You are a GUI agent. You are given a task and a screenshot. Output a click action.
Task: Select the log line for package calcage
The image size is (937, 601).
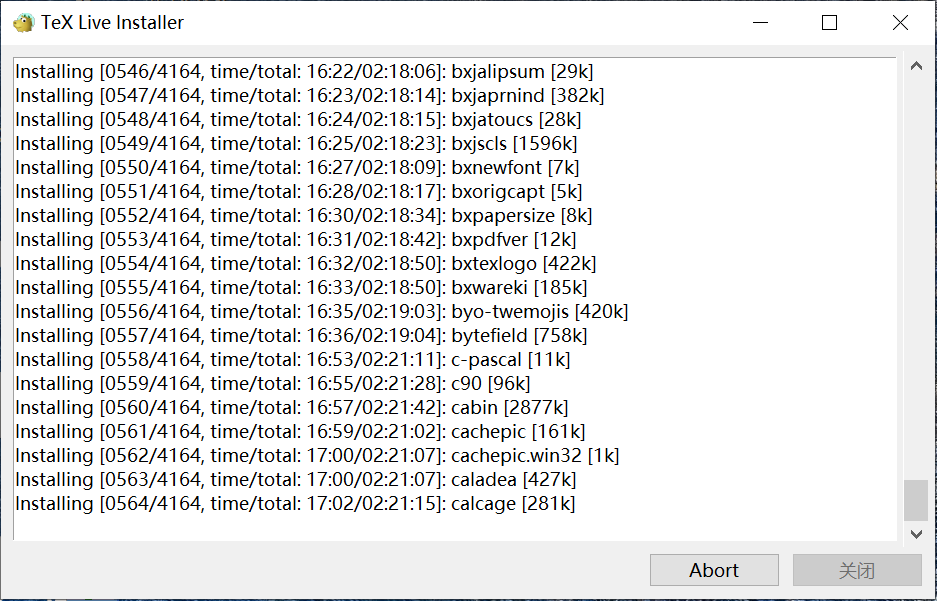[x=295, y=504]
